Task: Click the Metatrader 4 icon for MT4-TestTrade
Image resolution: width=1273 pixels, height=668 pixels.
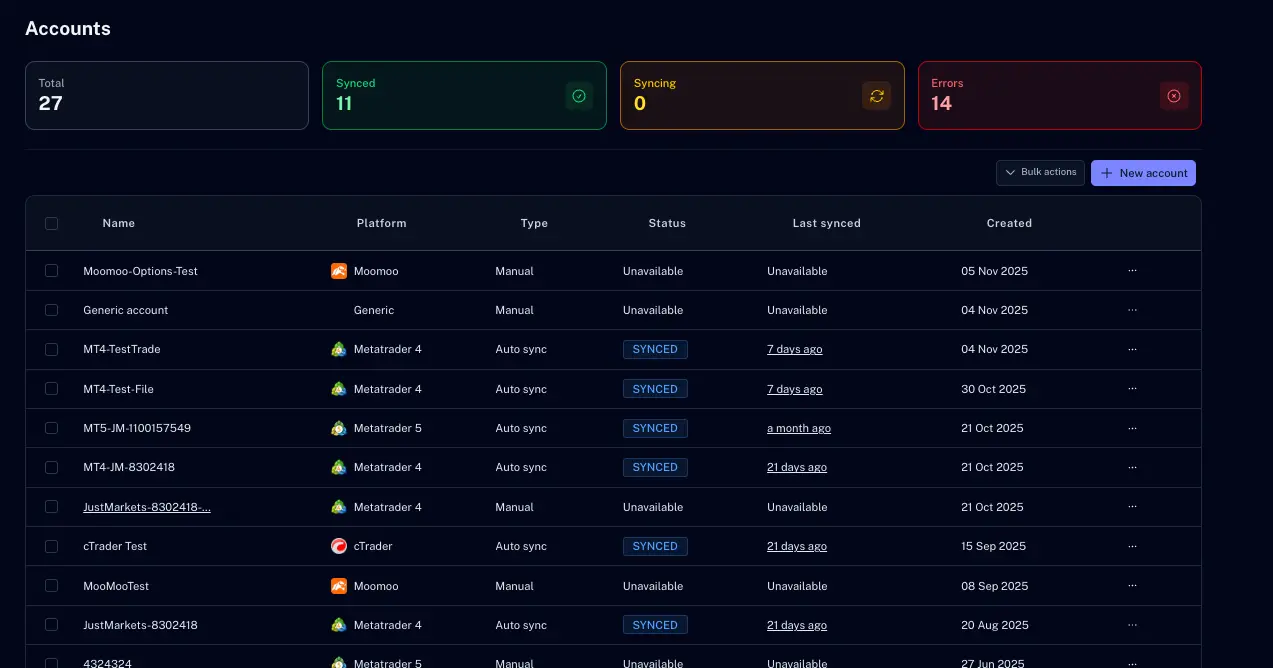Action: tap(339, 349)
